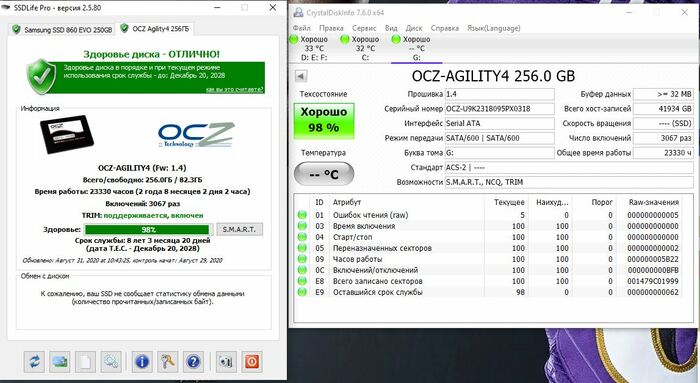Click the Хорошо 98 % health status button
This screenshot has width=700, height=383.
click(x=324, y=121)
